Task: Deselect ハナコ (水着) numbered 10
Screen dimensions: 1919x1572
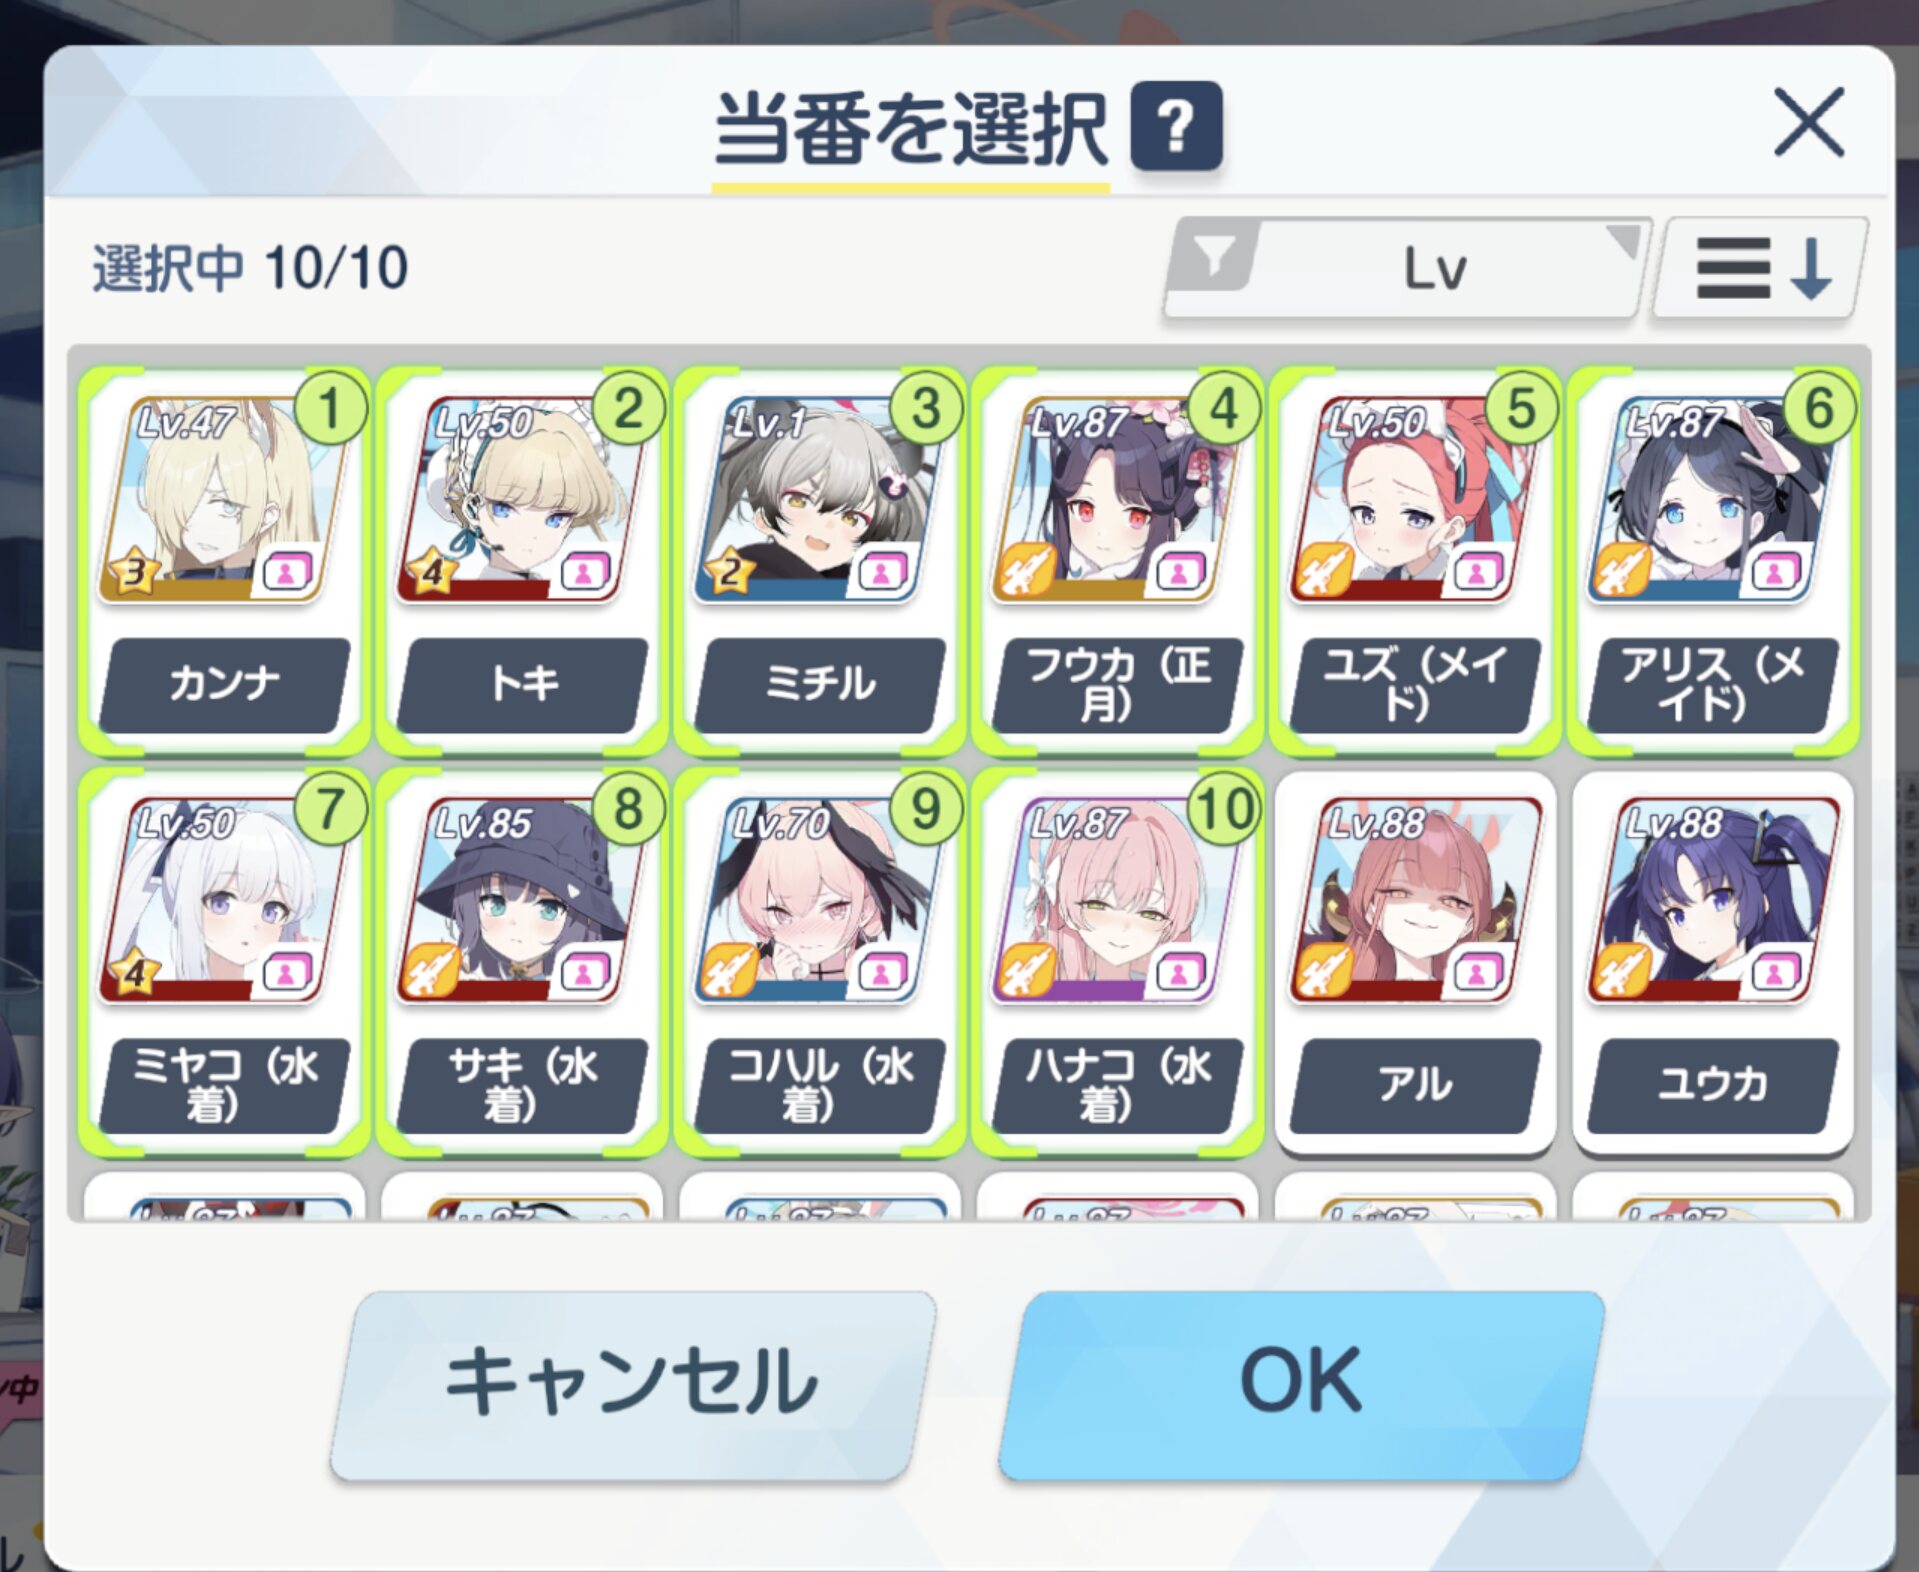Action: click(1117, 962)
